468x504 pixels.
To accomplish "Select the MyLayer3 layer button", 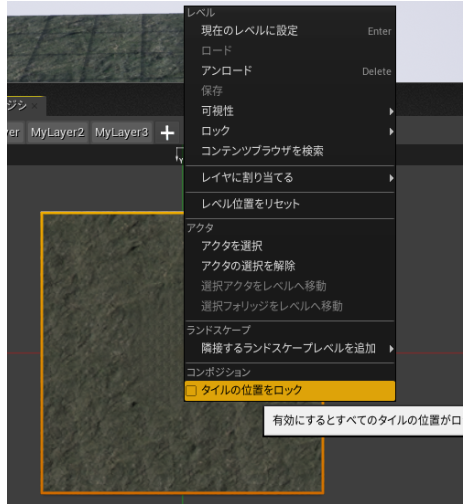I will pyautogui.click(x=122, y=132).
